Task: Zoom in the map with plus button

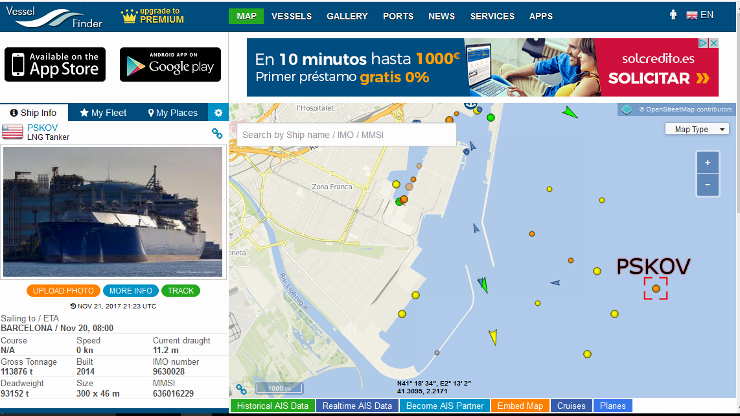Action: (x=707, y=163)
